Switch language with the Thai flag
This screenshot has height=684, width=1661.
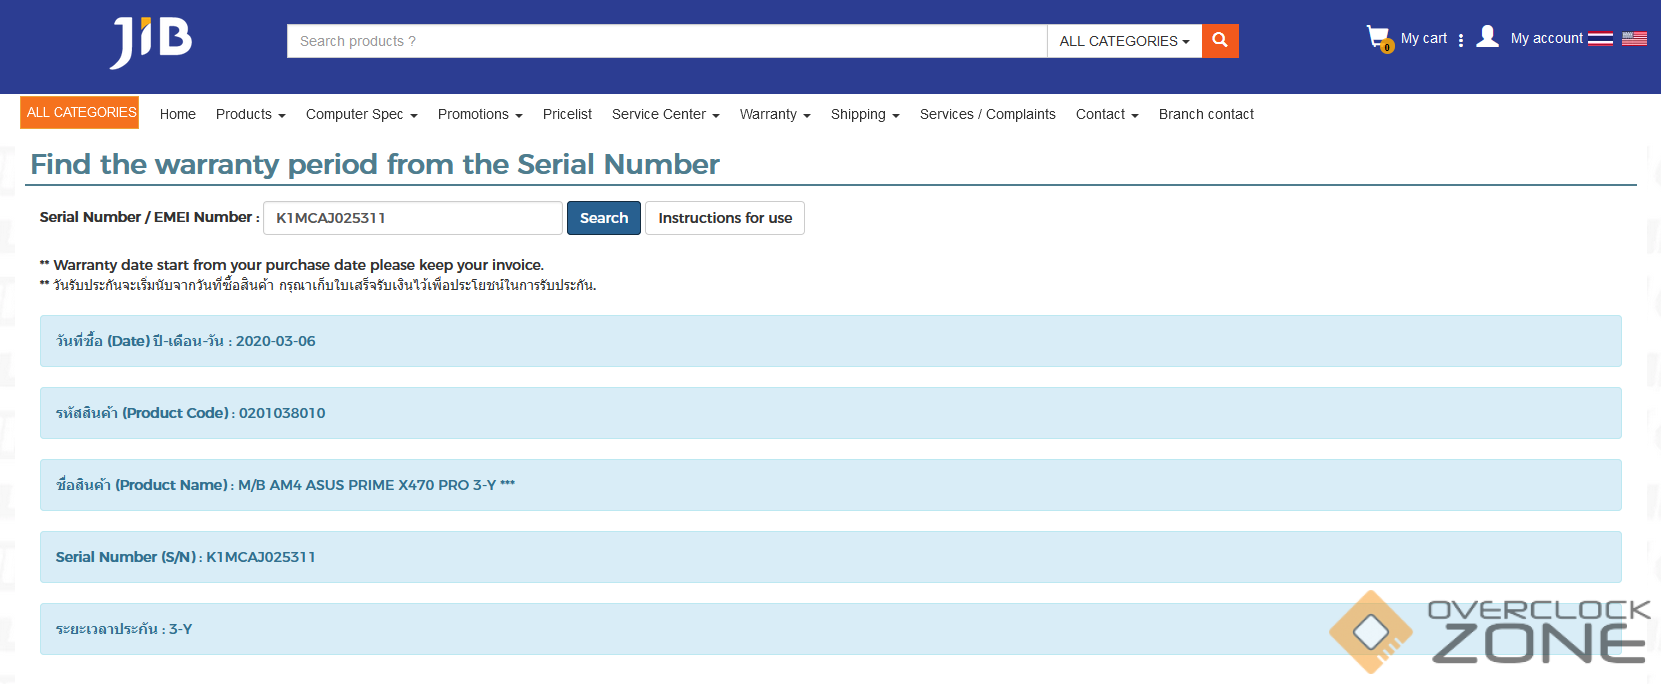pos(1600,39)
